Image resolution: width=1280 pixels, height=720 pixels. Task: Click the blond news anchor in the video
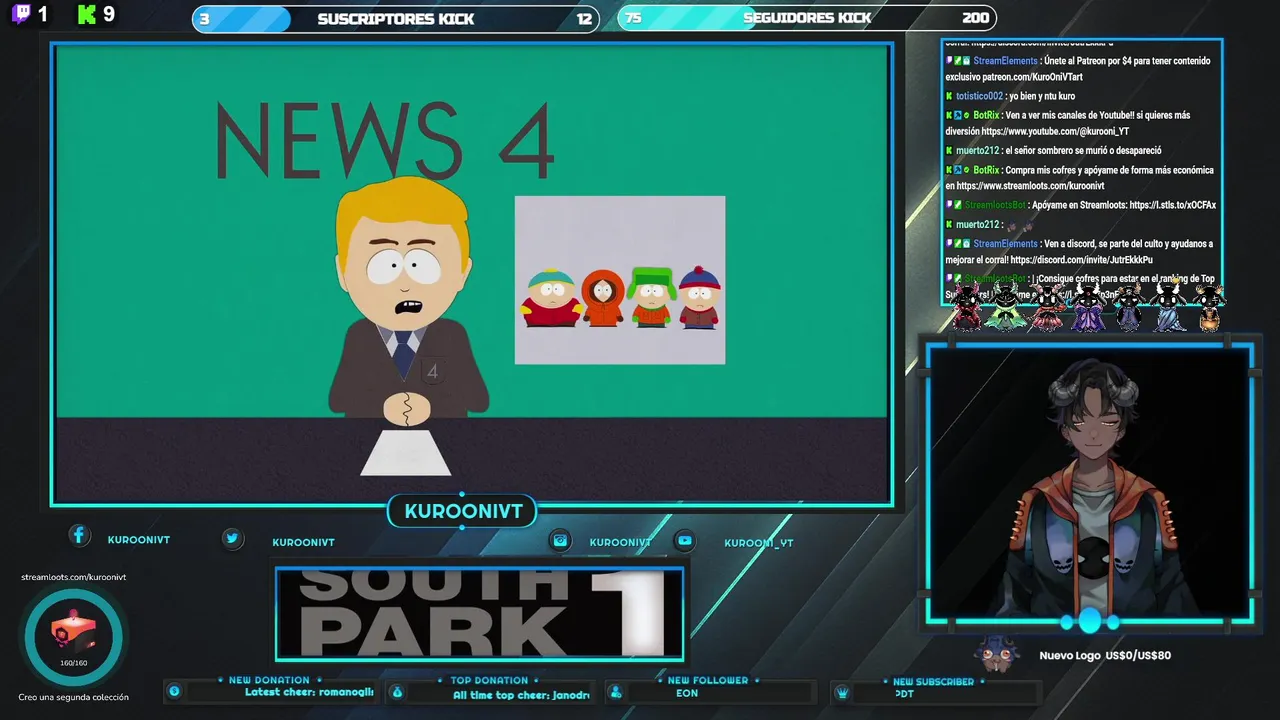click(x=407, y=300)
